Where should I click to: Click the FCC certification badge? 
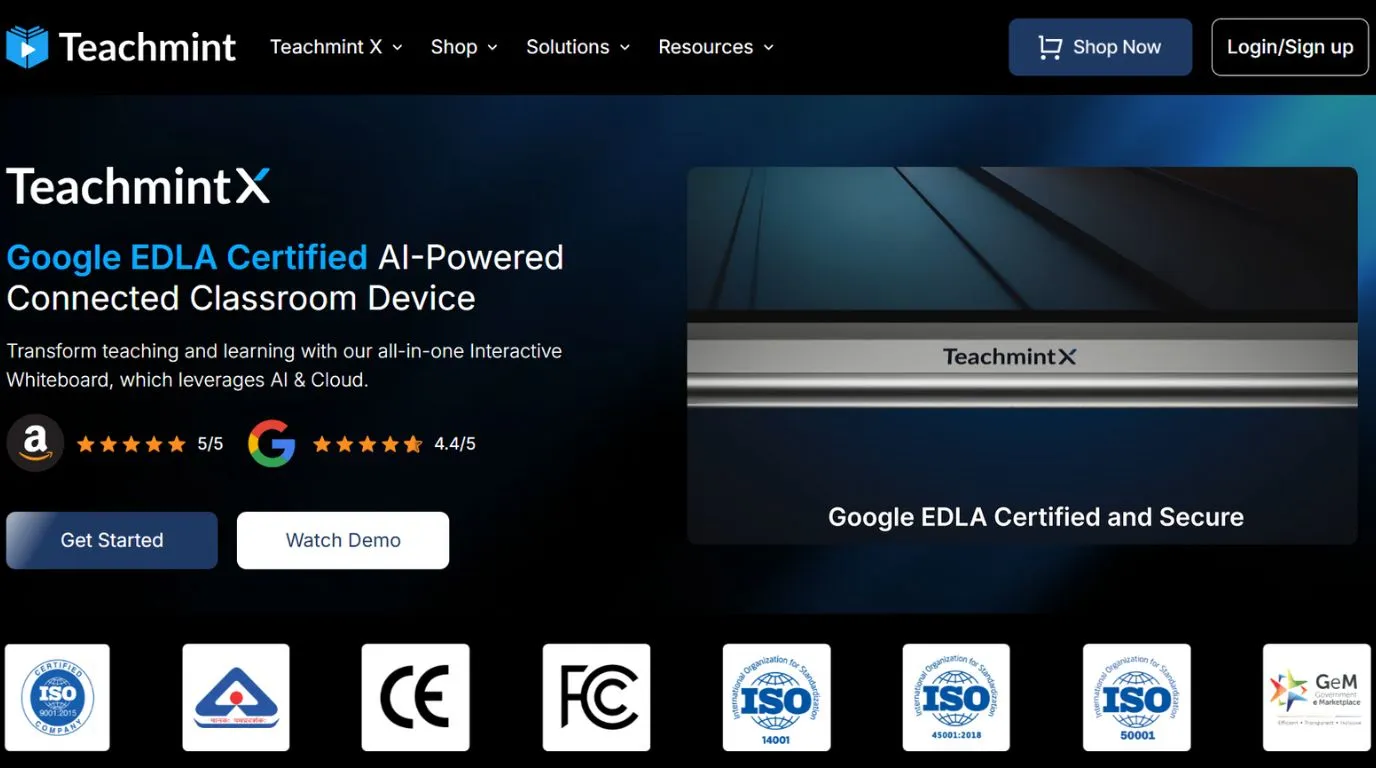click(x=597, y=697)
